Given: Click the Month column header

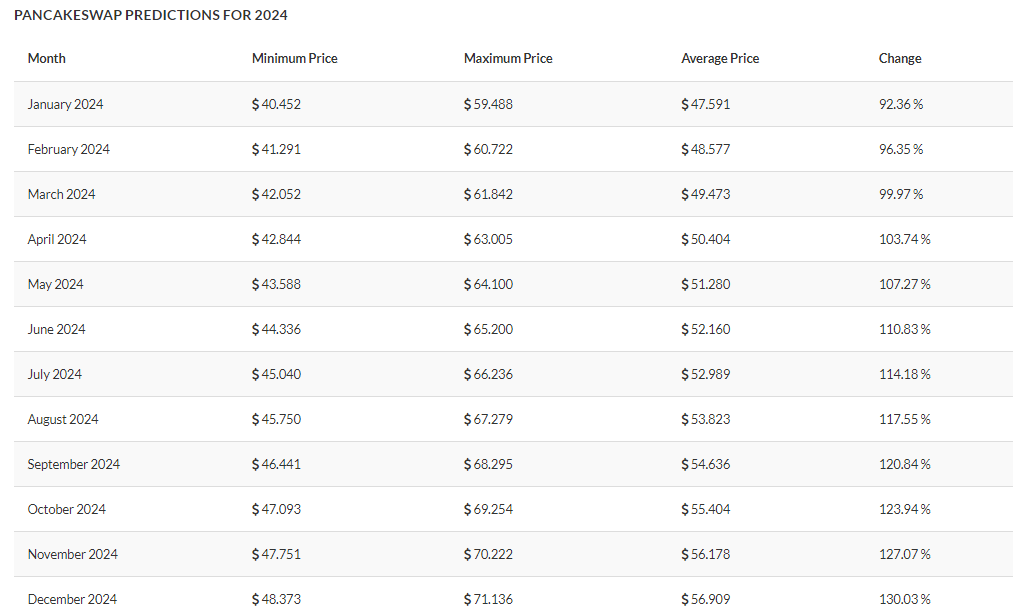Looking at the screenshot, I should (x=47, y=59).
